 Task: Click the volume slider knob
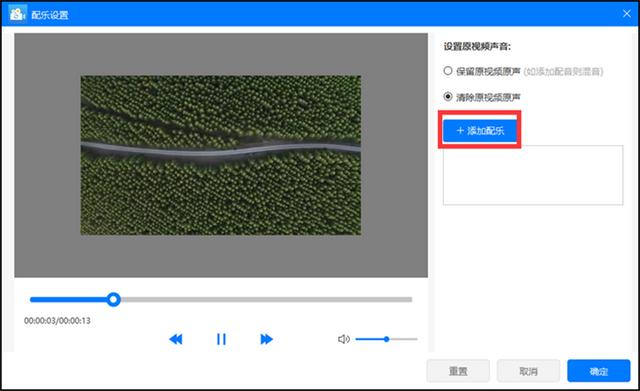386,339
